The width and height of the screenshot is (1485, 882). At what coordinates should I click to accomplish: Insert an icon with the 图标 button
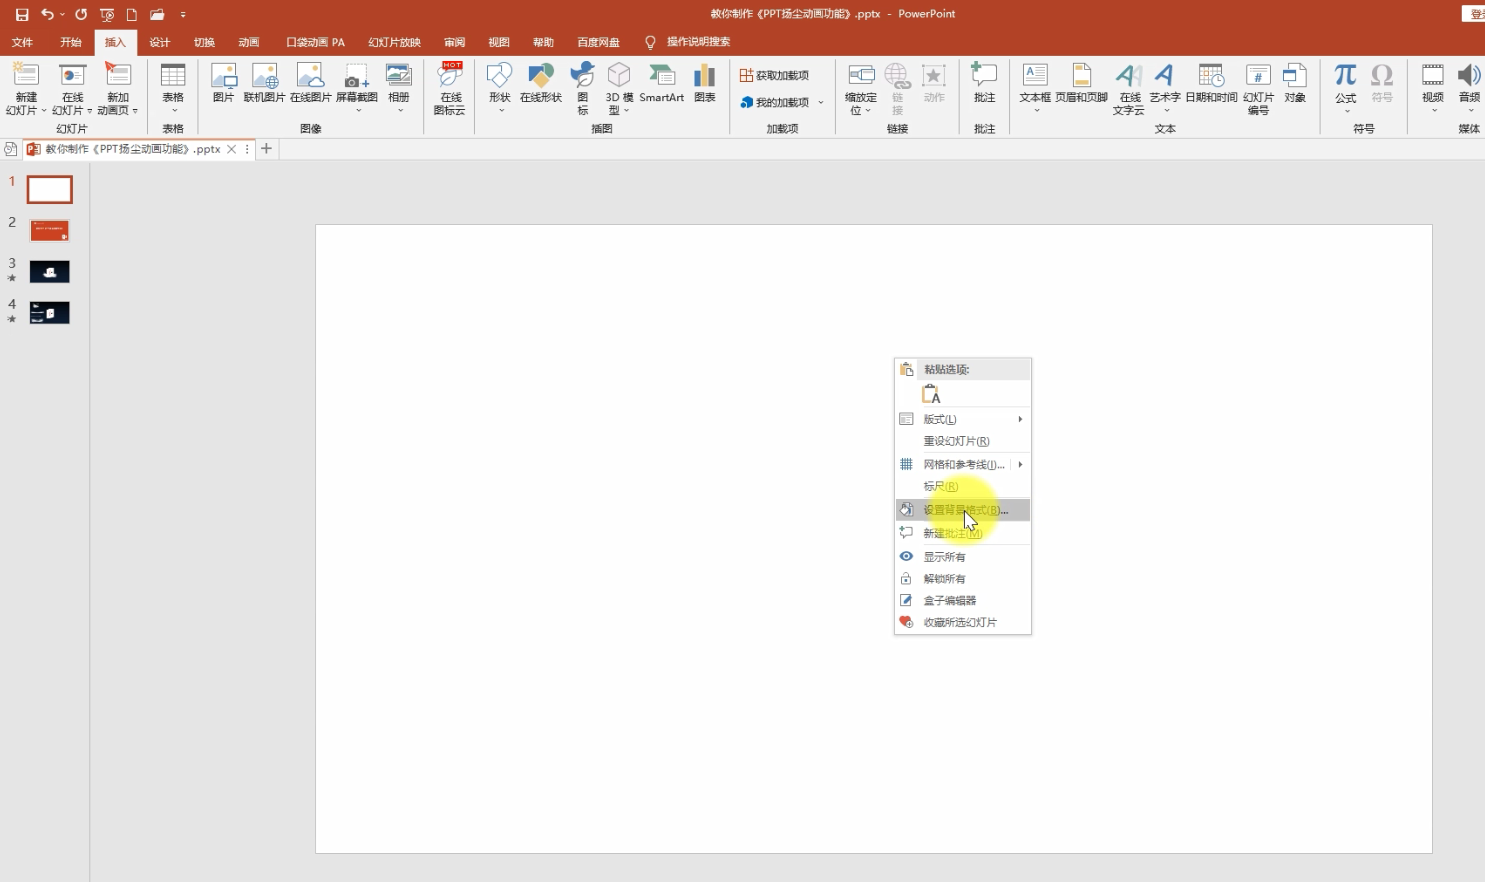point(583,89)
